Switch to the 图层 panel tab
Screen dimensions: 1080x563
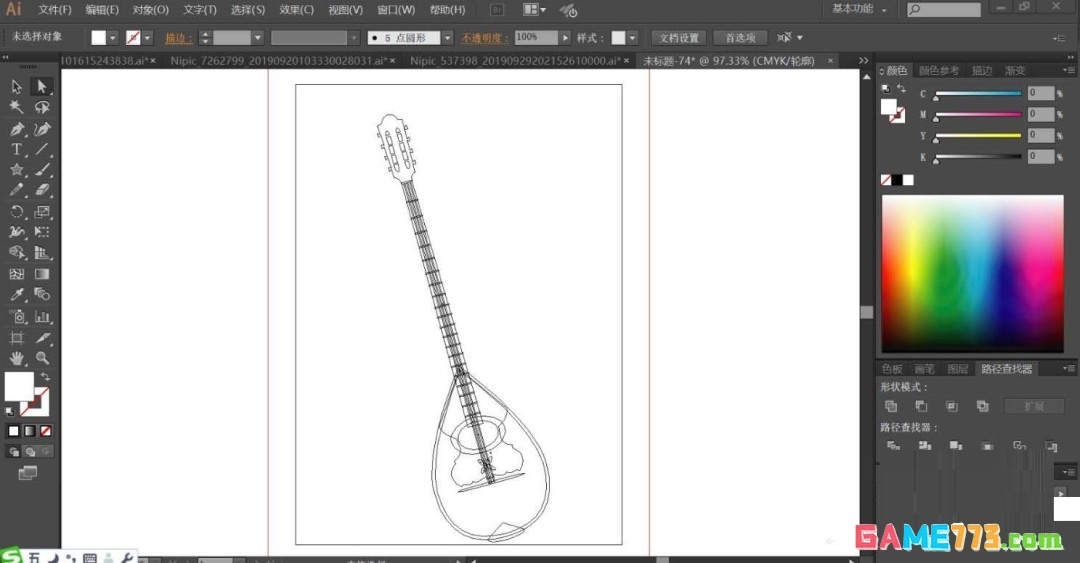[x=957, y=369]
